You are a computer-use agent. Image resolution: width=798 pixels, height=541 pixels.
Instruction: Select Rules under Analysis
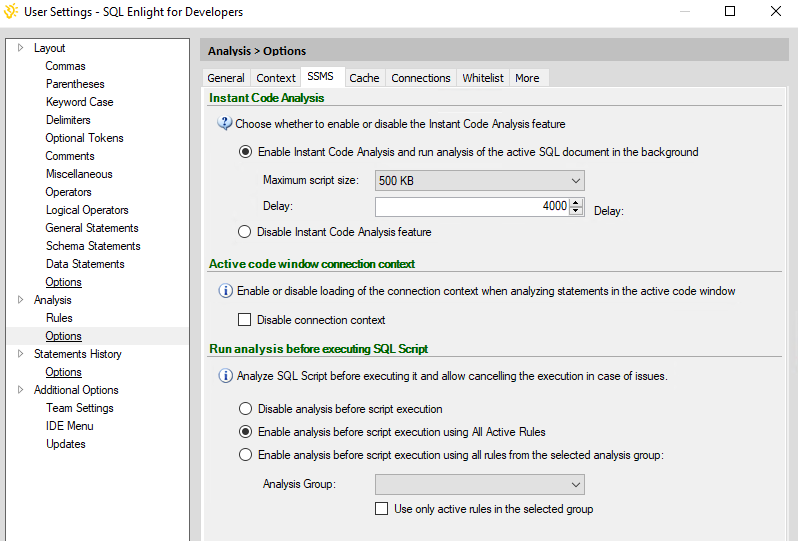pyautogui.click(x=60, y=318)
